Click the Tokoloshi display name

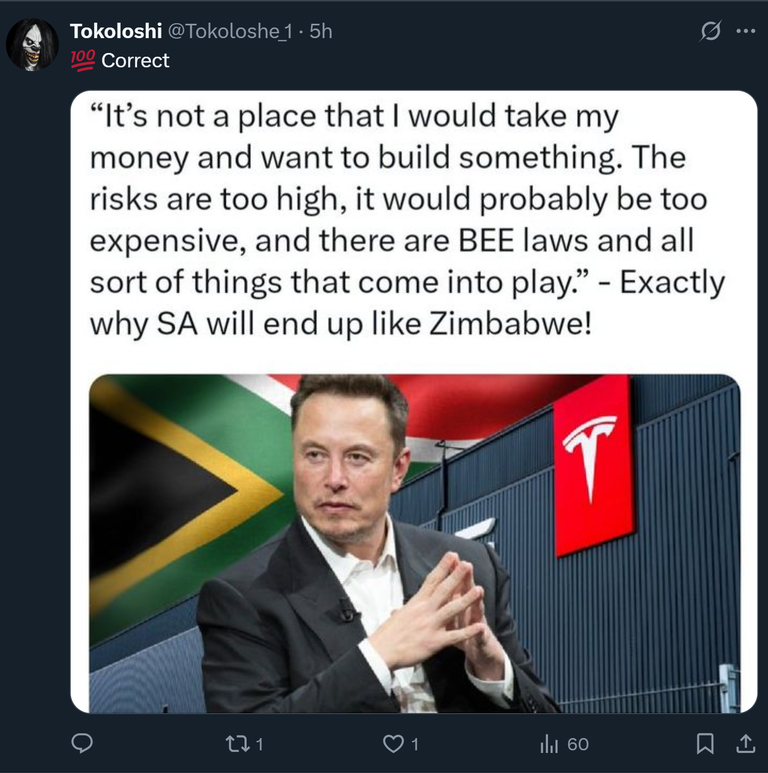point(116,31)
